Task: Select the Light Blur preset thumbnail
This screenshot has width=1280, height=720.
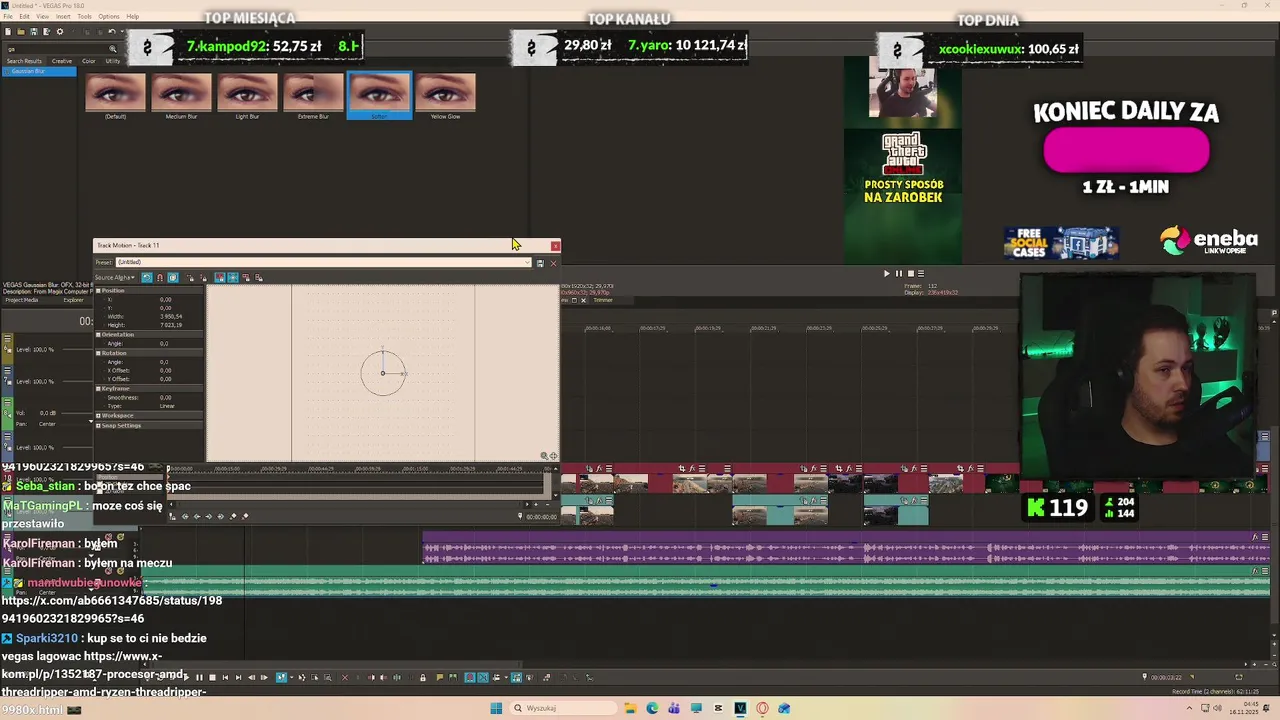Action: pyautogui.click(x=247, y=96)
